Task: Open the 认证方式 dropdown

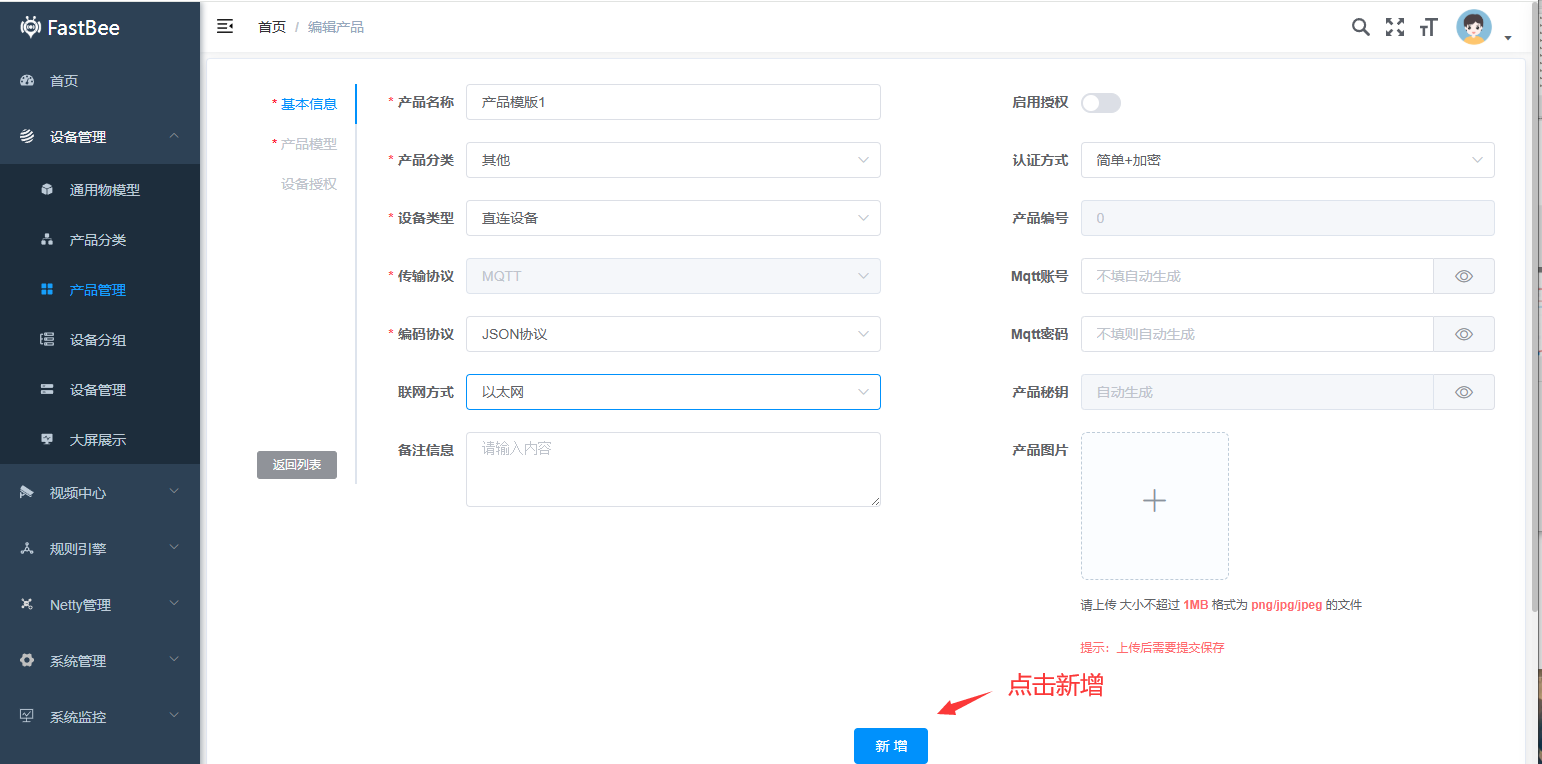Action: (x=1287, y=160)
